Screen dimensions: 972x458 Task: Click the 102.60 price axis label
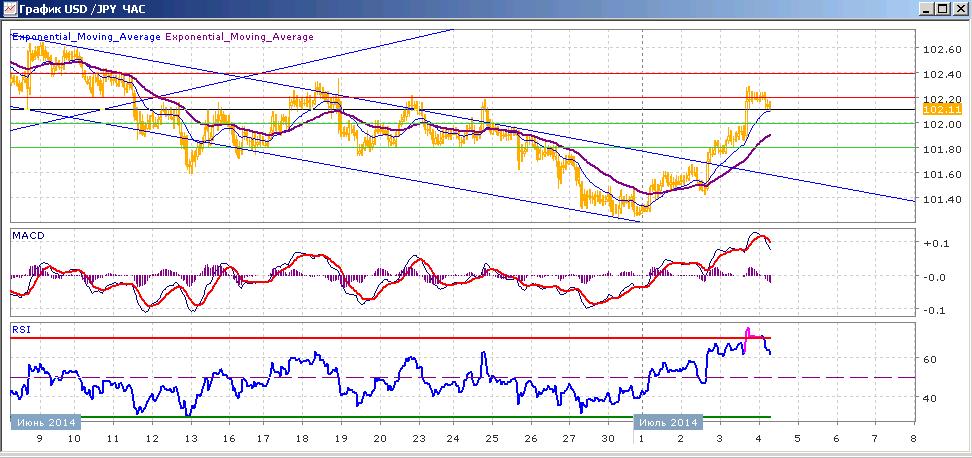[942, 50]
